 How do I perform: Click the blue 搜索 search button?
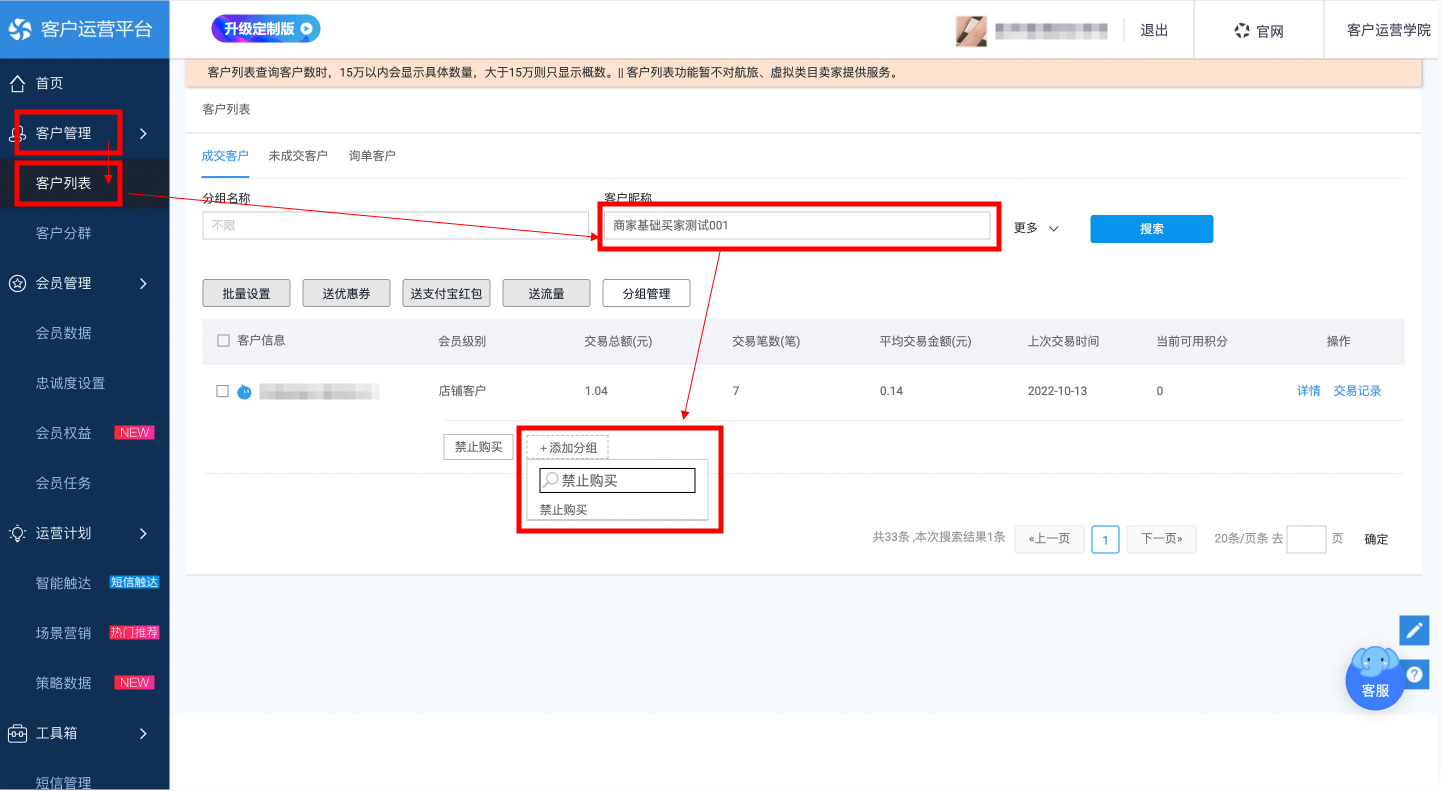(1151, 228)
